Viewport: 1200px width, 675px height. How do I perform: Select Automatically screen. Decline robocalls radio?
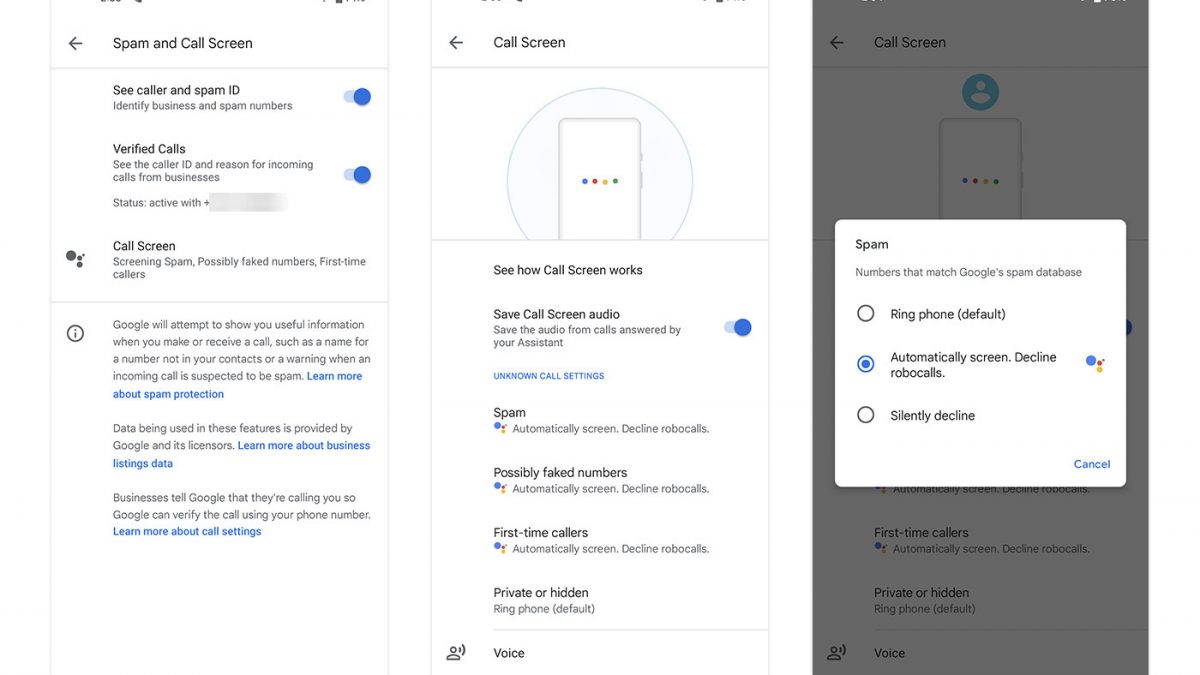click(866, 364)
